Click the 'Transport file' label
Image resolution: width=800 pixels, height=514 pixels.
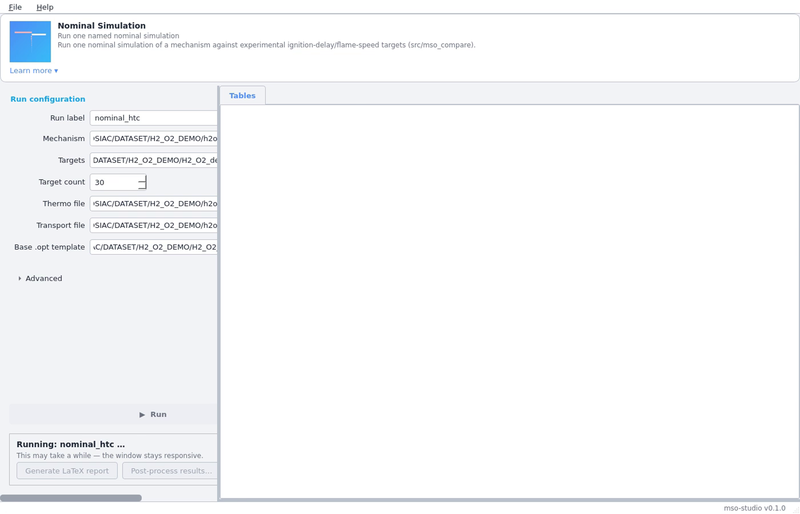[x=61, y=225]
